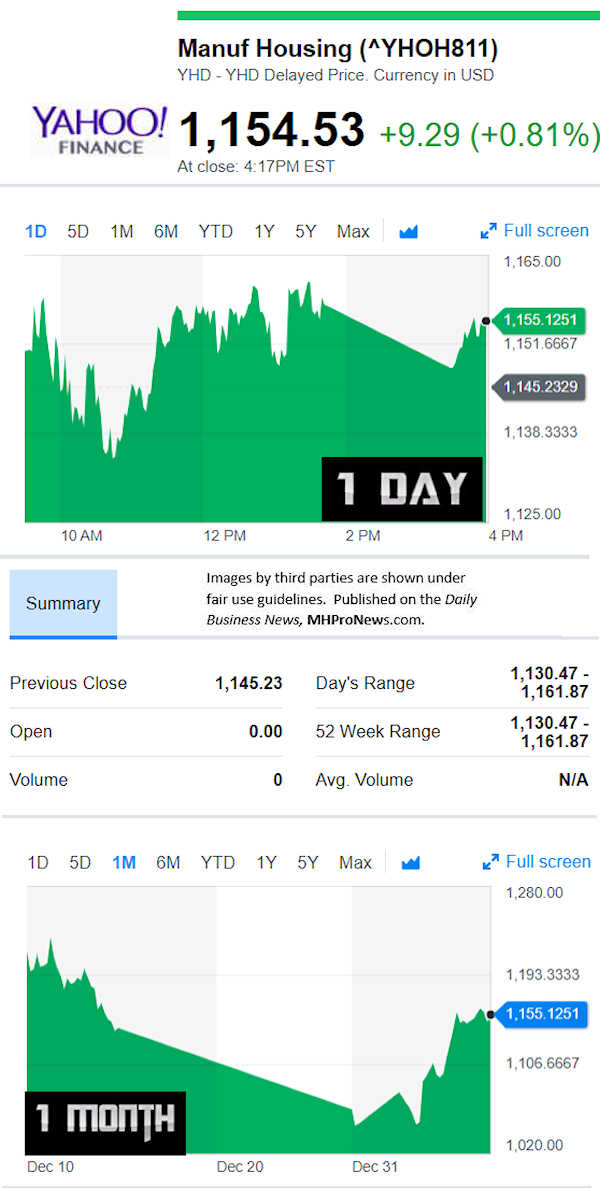This screenshot has width=600, height=1188.
Task: Click Full screen icon on the top chart
Action: point(489,231)
